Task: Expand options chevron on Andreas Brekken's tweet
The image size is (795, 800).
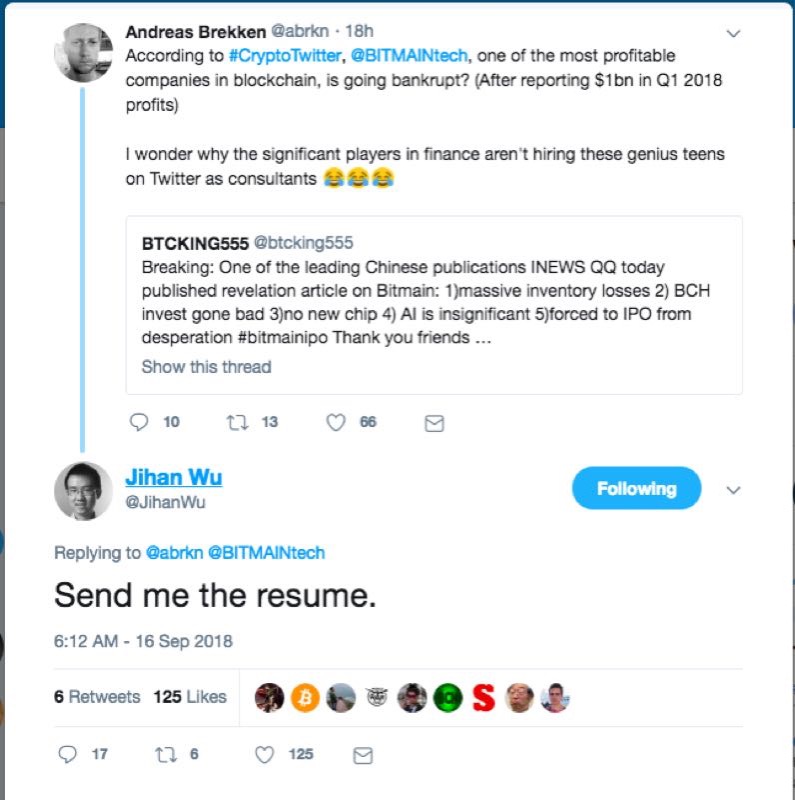Action: pos(733,33)
